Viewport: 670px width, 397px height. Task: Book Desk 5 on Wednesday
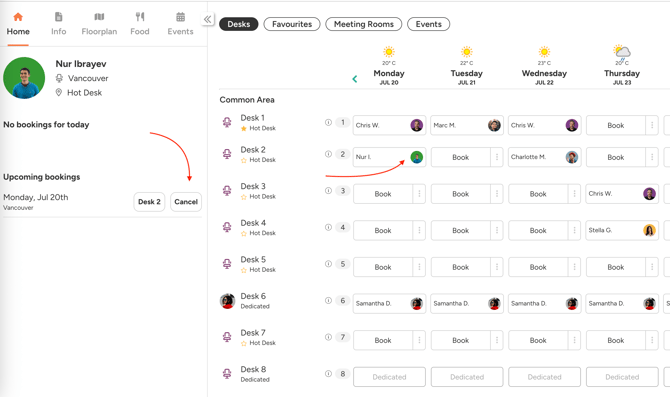(538, 267)
